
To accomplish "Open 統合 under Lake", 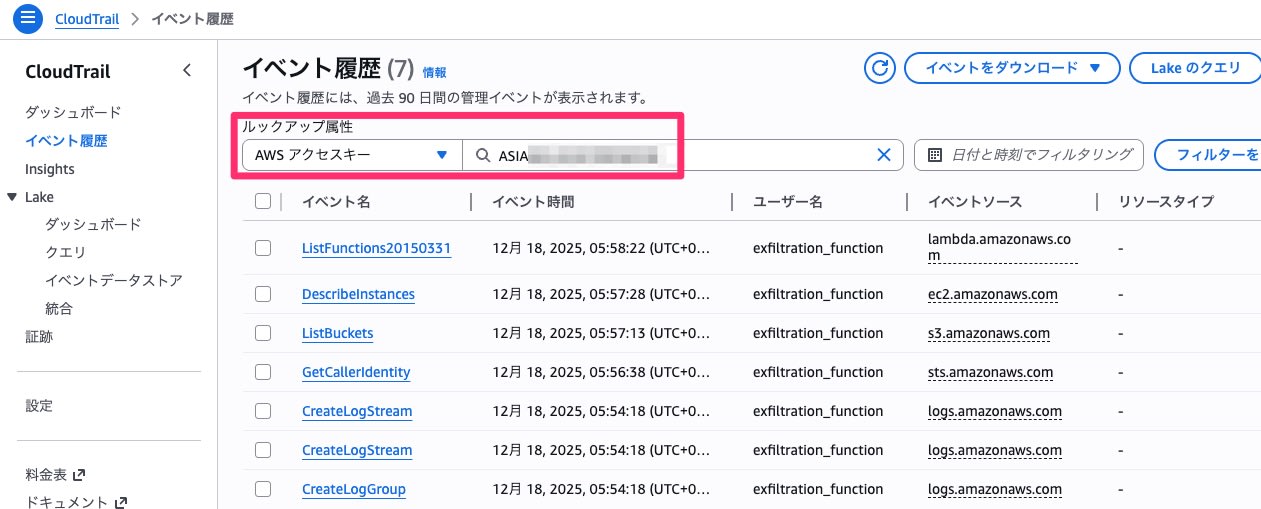I will pyautogui.click(x=59, y=308).
